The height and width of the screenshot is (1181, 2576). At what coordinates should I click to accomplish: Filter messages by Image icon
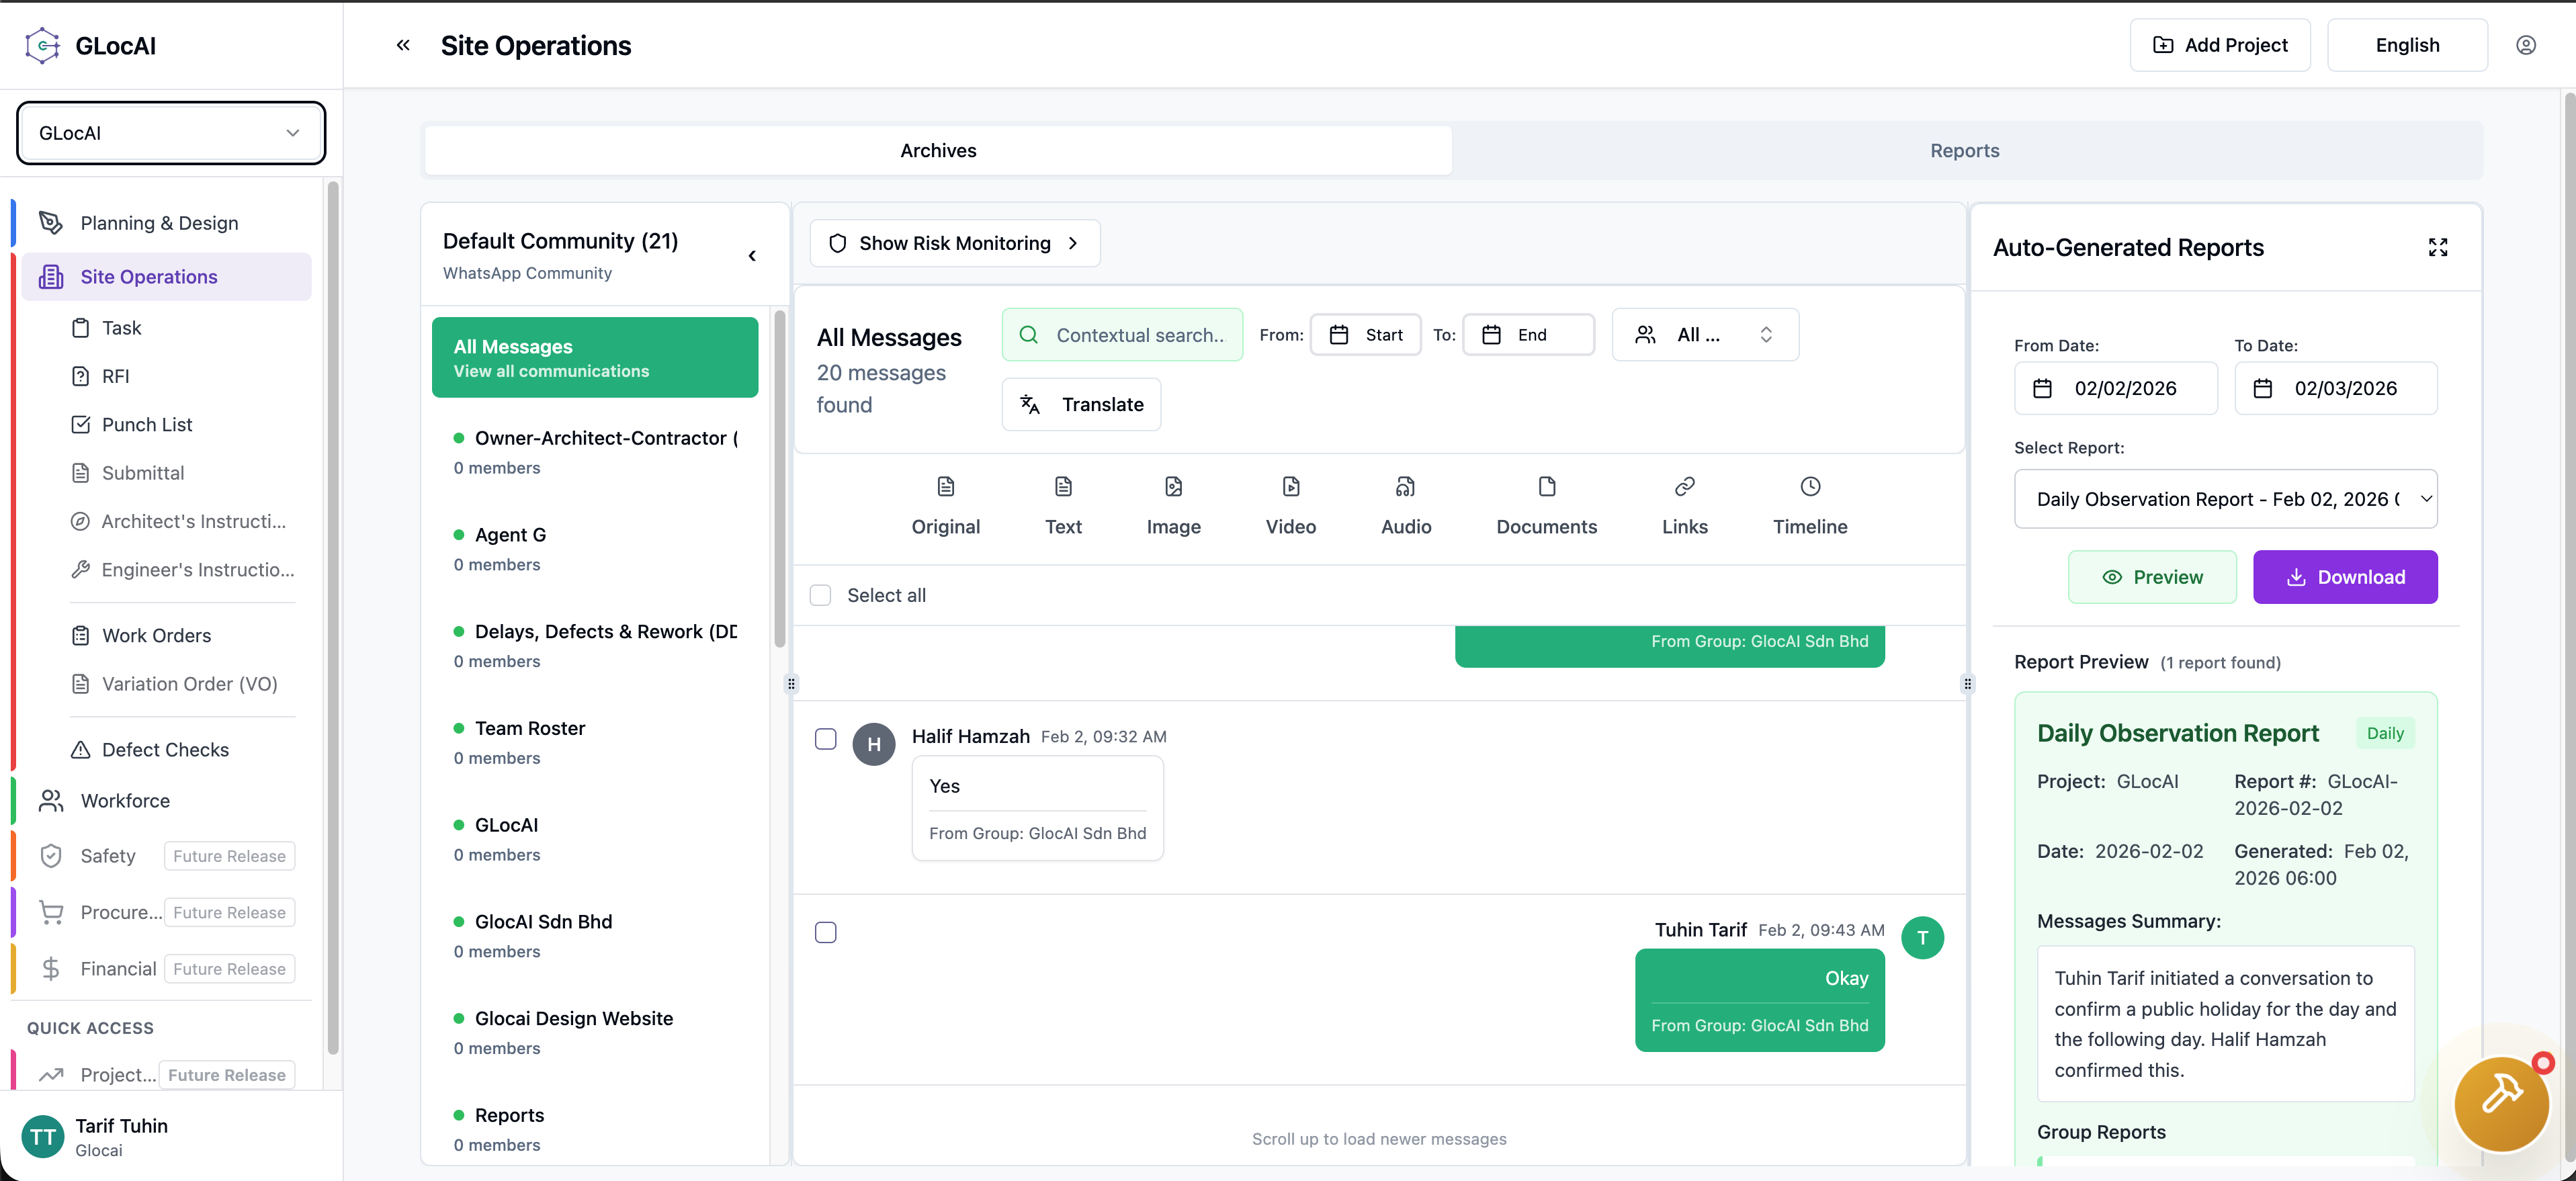(1173, 487)
